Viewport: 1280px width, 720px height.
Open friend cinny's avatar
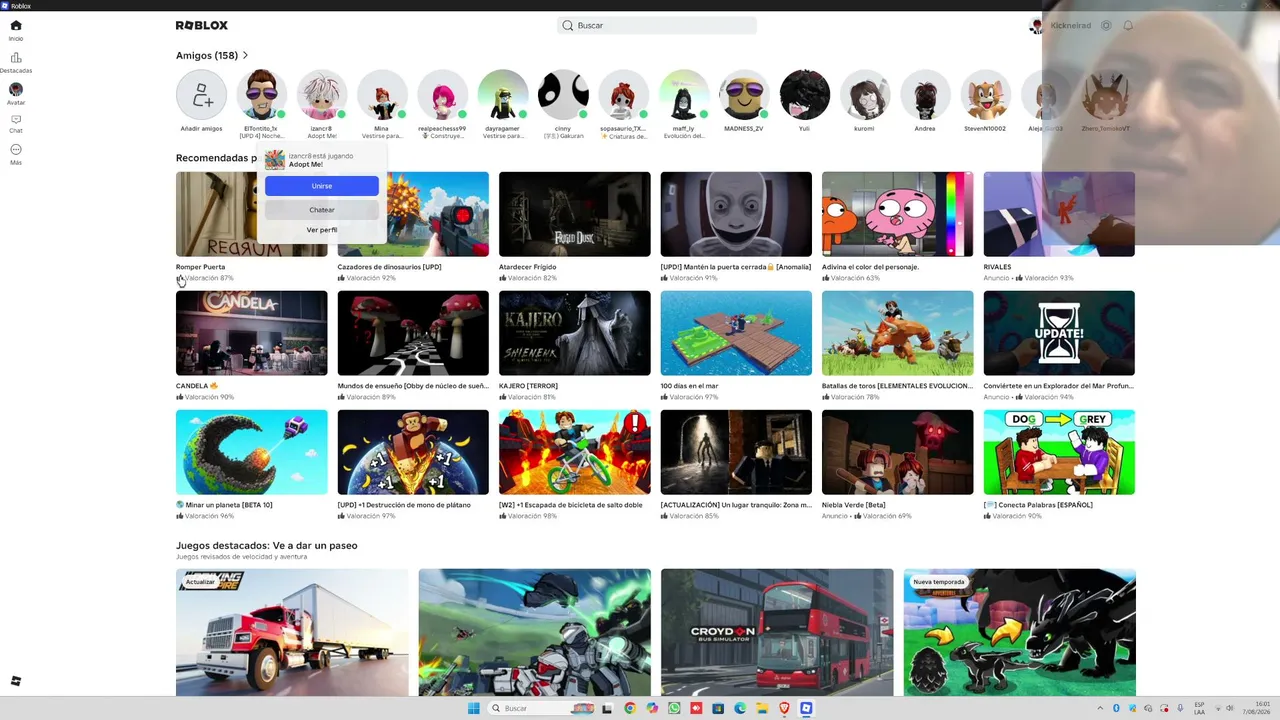(x=563, y=95)
